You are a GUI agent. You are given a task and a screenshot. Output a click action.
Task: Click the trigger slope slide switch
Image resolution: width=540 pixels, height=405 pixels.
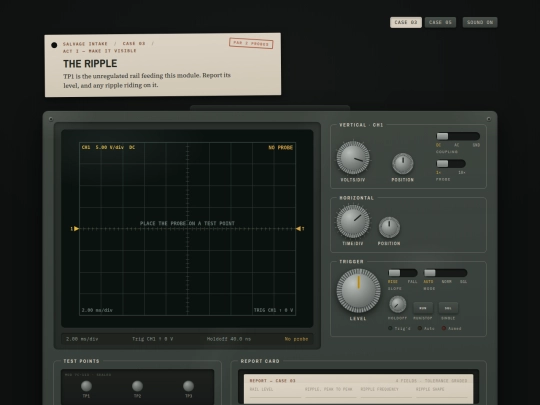403,273
